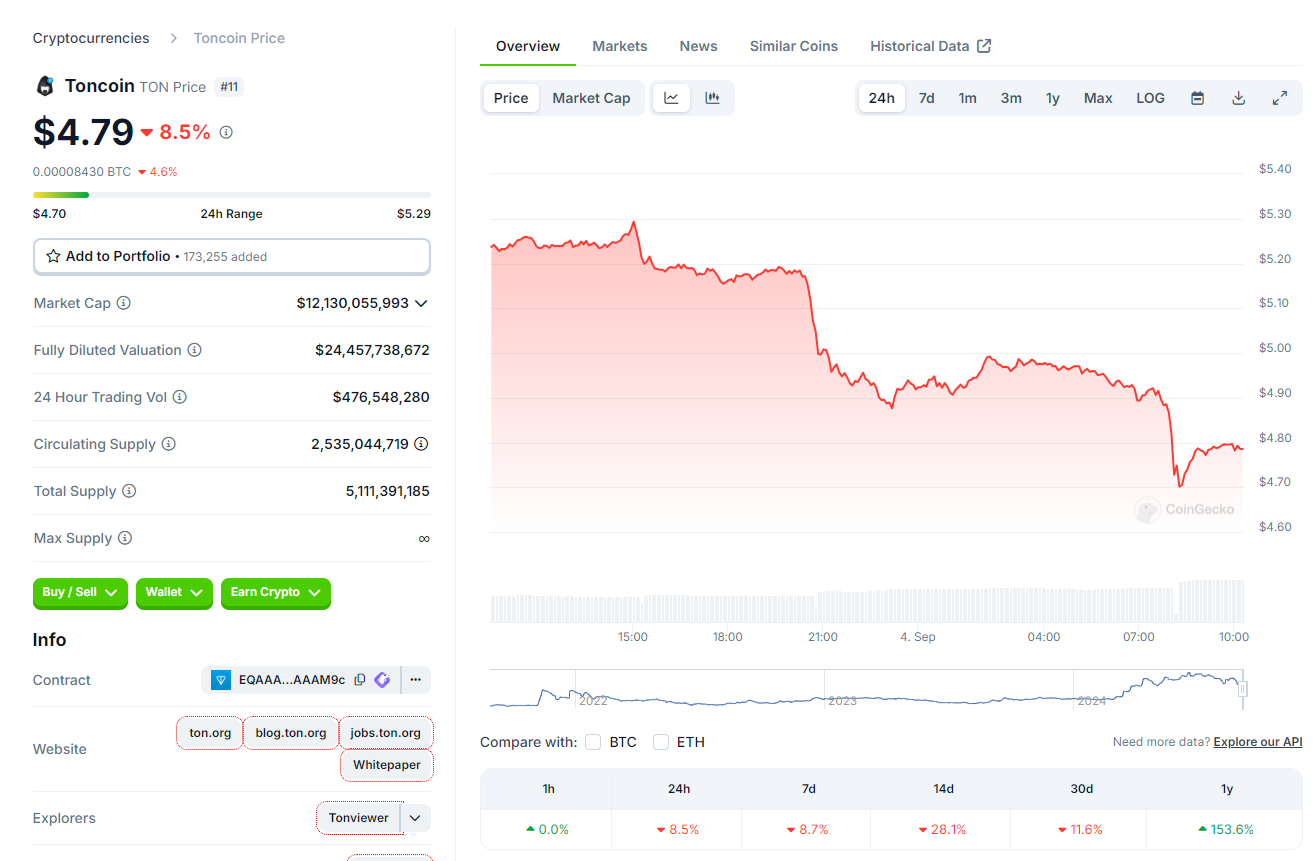Download chart data icon
This screenshot has width=1313, height=861.
pyautogui.click(x=1238, y=98)
